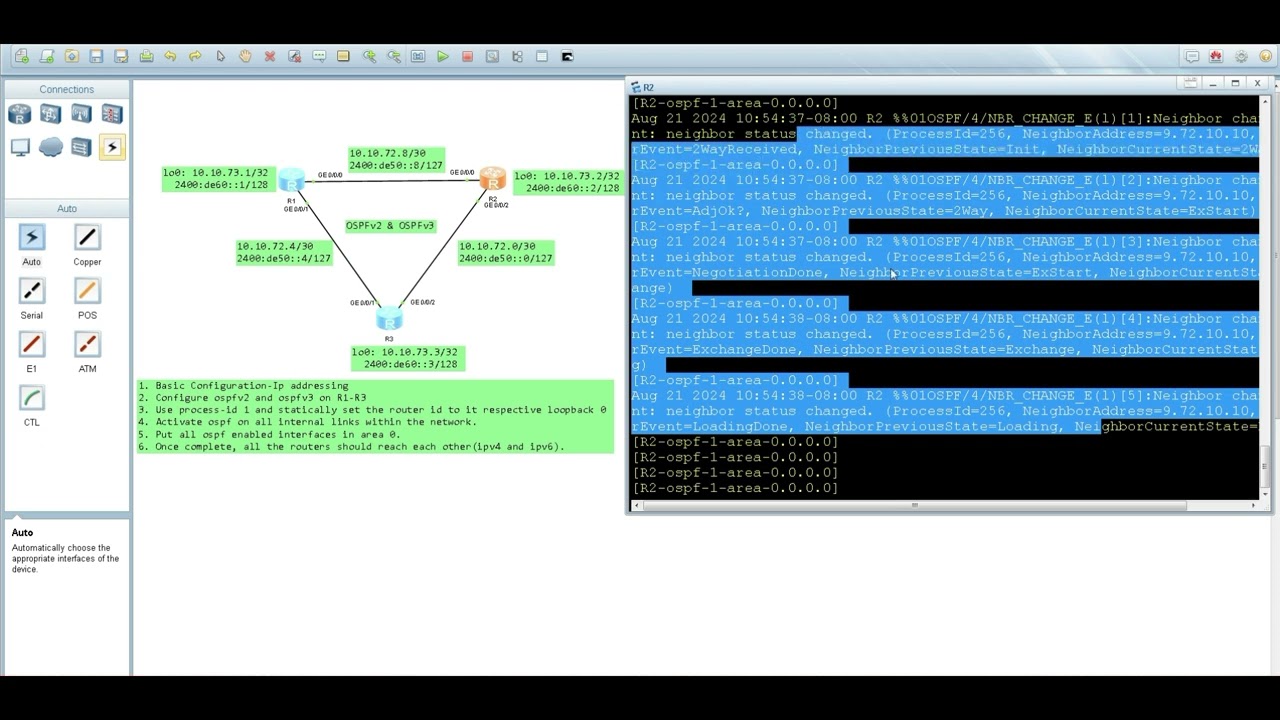The height and width of the screenshot is (720, 1280).
Task: Click the 10.10.72.0/30 link label
Action: point(506,253)
